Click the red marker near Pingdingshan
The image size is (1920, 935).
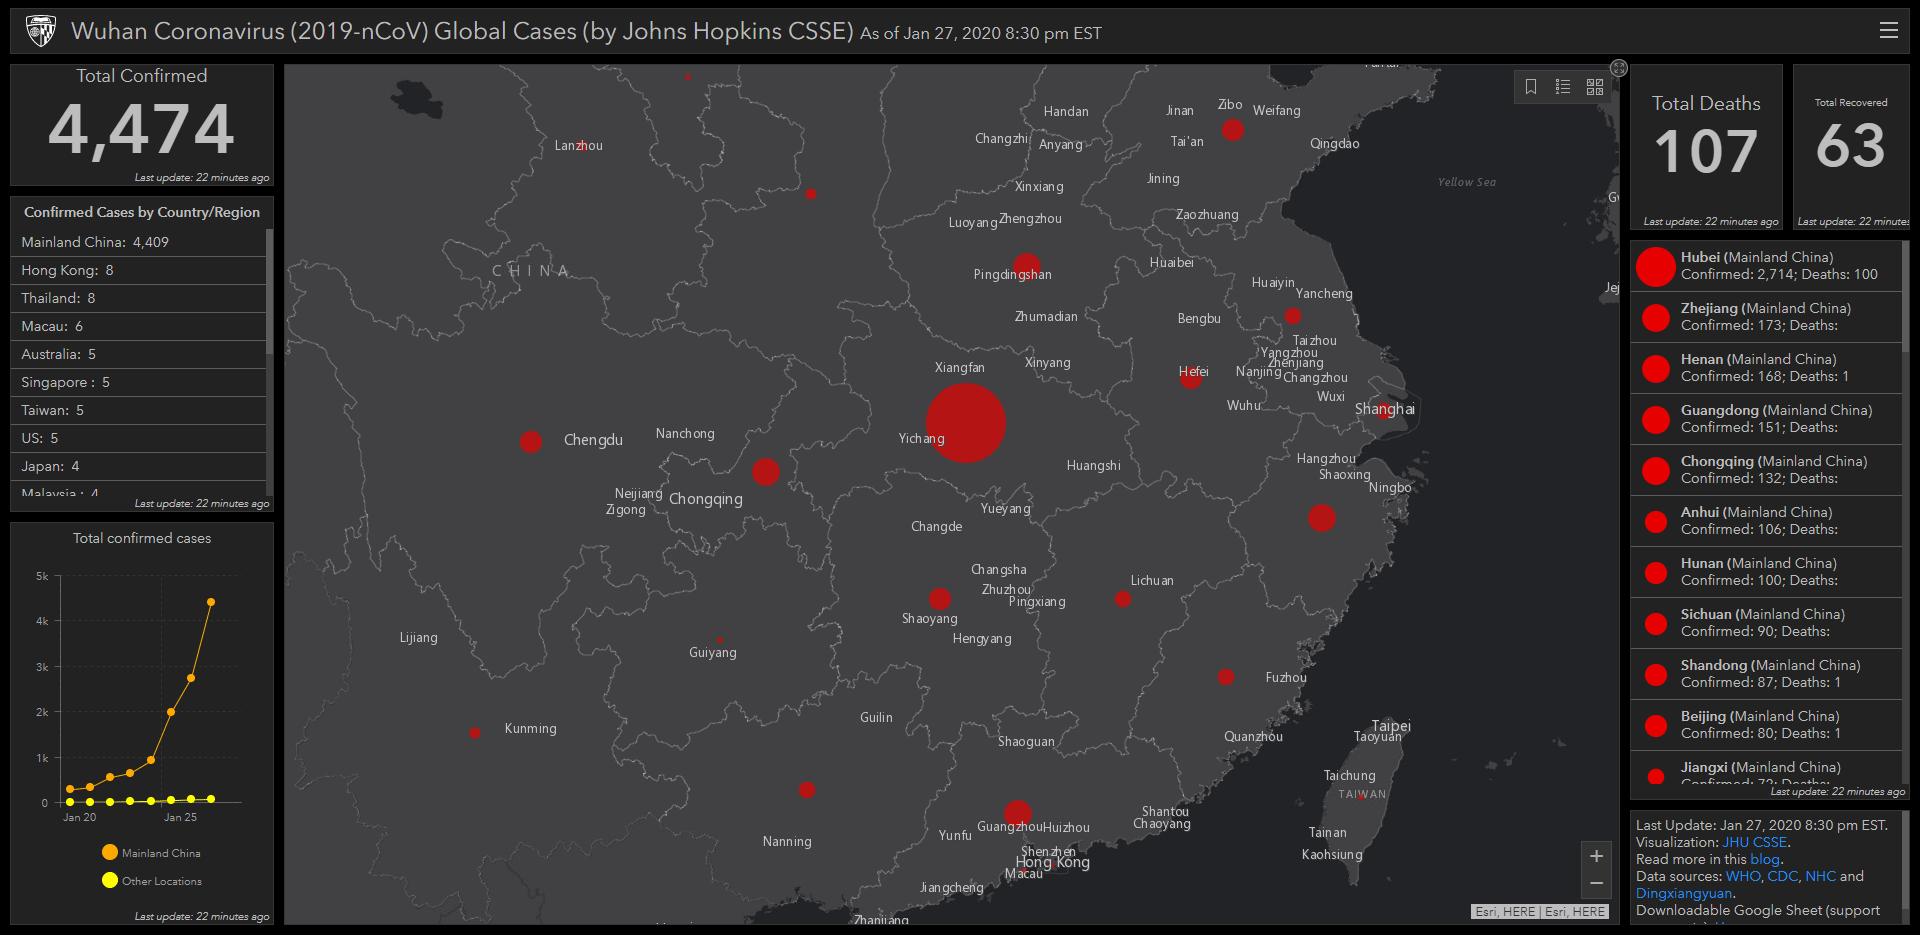[x=1027, y=268]
